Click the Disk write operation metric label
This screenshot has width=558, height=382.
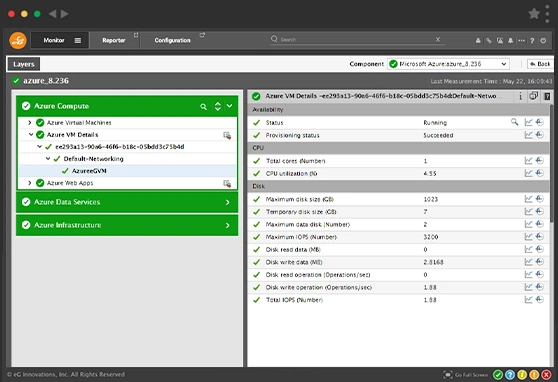pyautogui.click(x=319, y=287)
